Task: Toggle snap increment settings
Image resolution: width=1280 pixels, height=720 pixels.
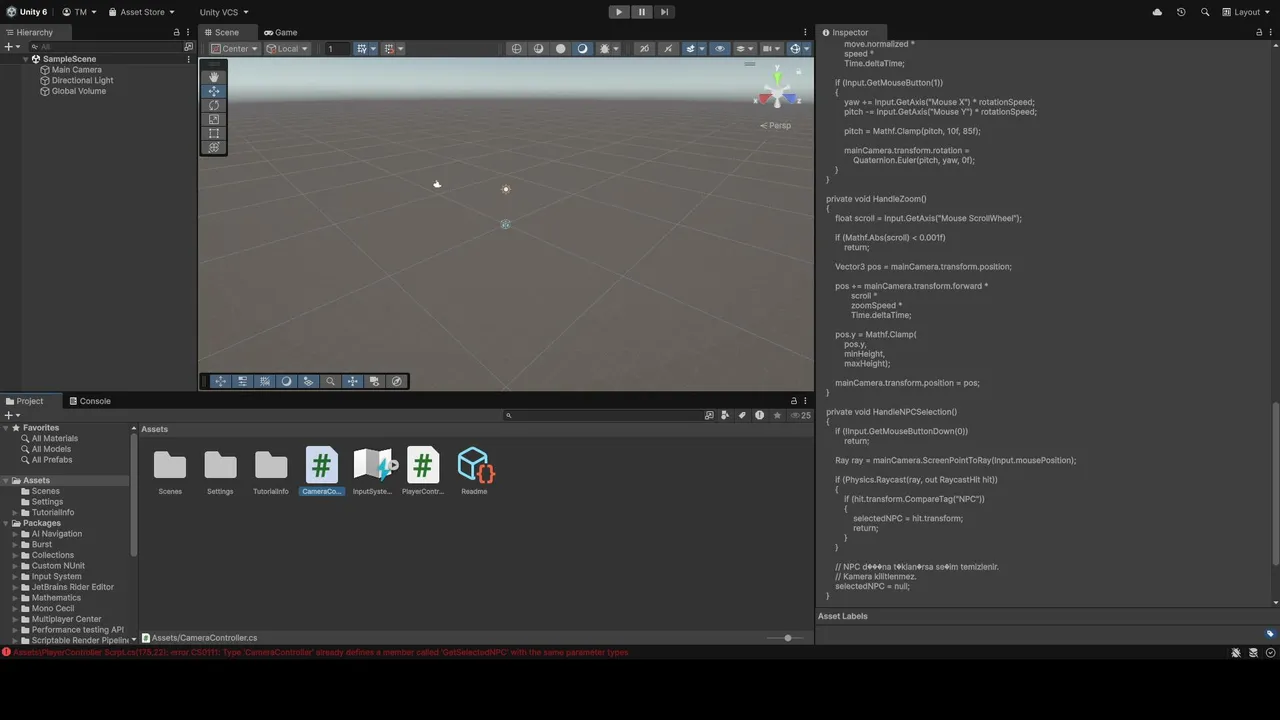Action: (x=389, y=48)
